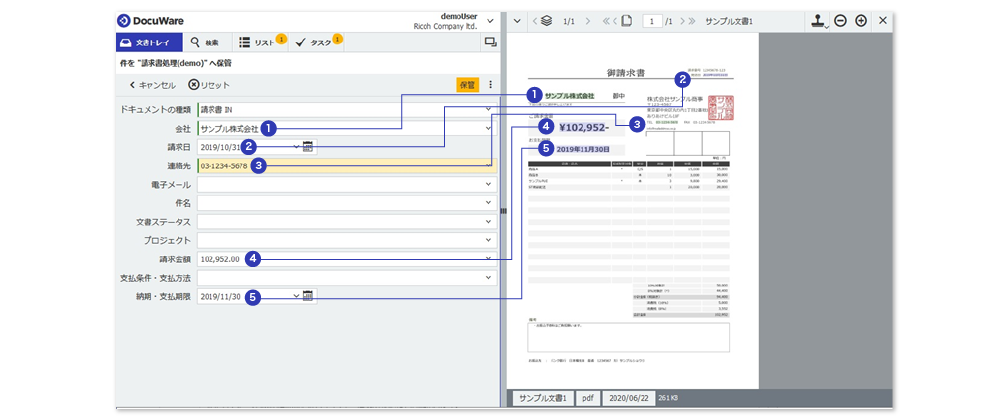The height and width of the screenshot is (420, 1008).
Task: Zoom in the document with plus icon
Action: tap(860, 21)
